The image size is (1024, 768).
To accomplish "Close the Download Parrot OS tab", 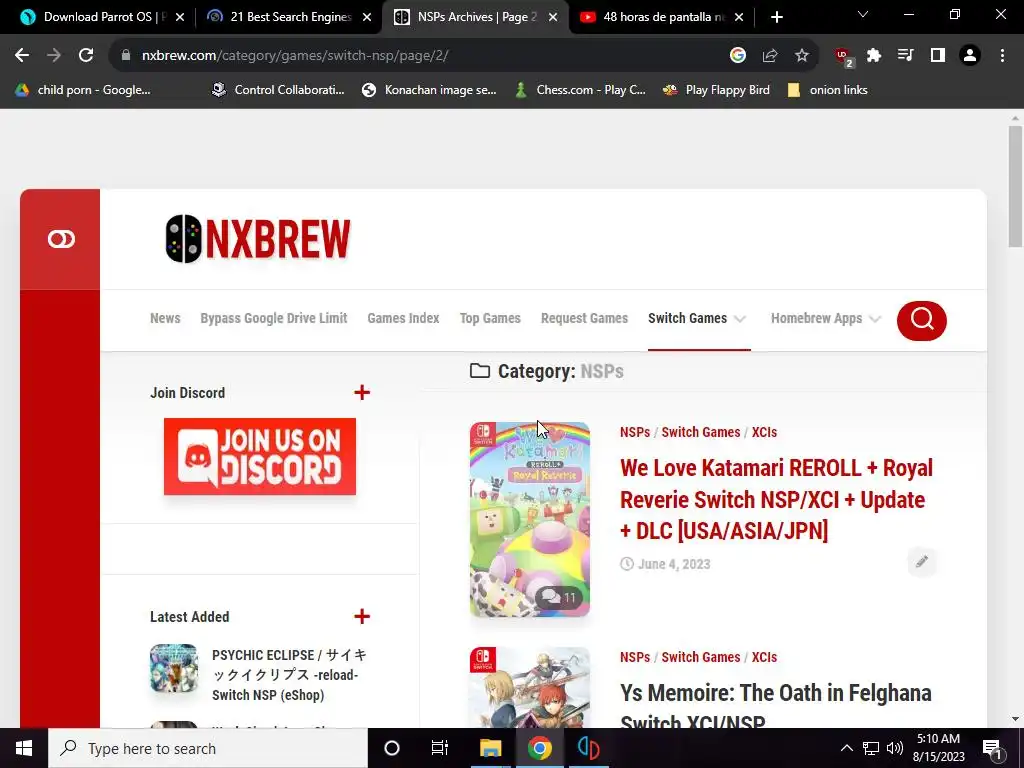I will click(x=180, y=17).
